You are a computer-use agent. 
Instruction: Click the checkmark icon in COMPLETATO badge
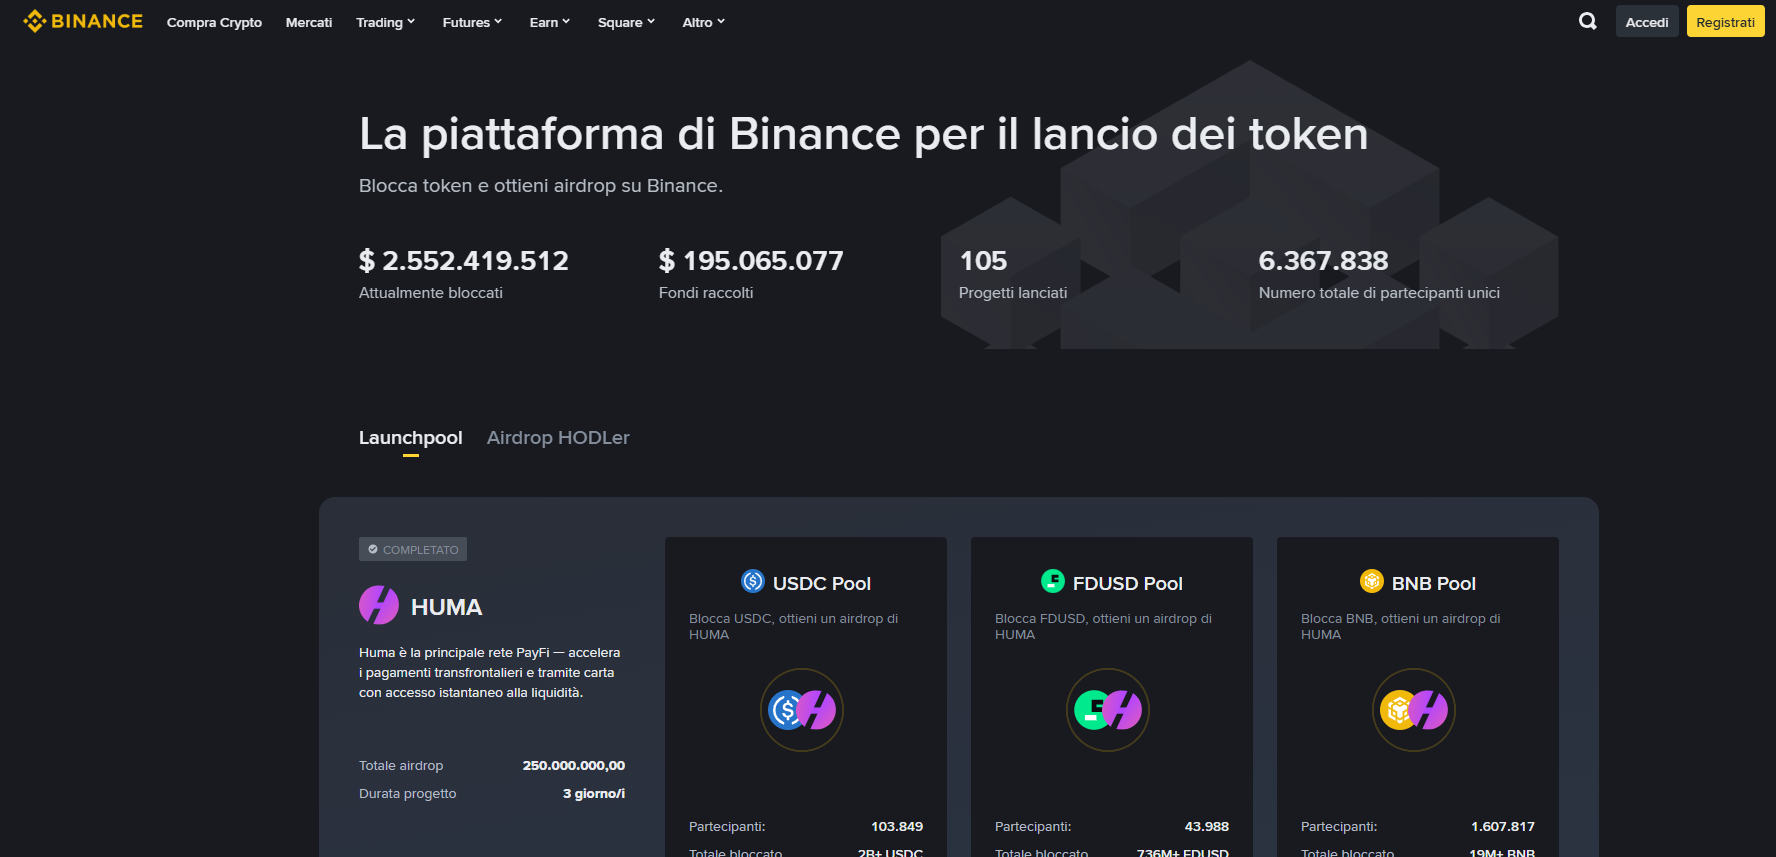coord(373,549)
